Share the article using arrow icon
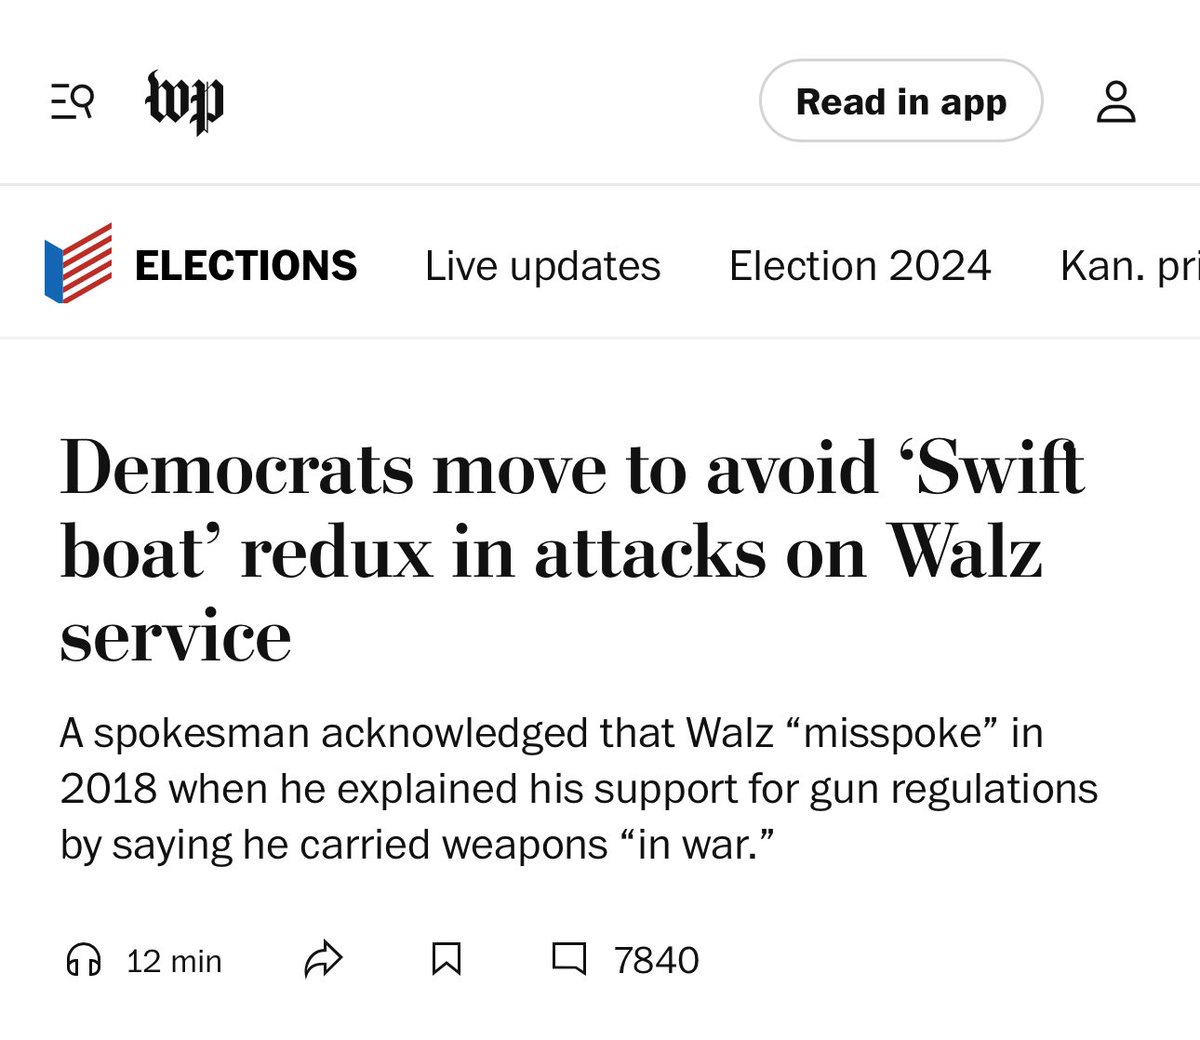Screen dimensions: 1200x1040 323,960
